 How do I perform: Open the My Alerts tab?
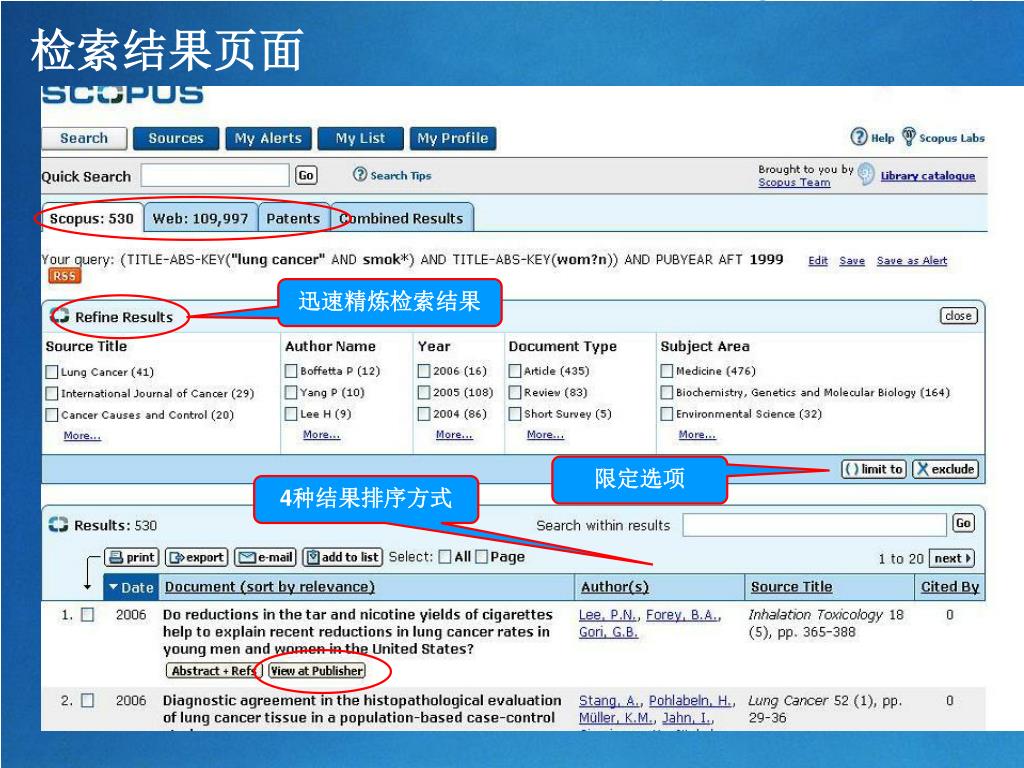(268, 138)
